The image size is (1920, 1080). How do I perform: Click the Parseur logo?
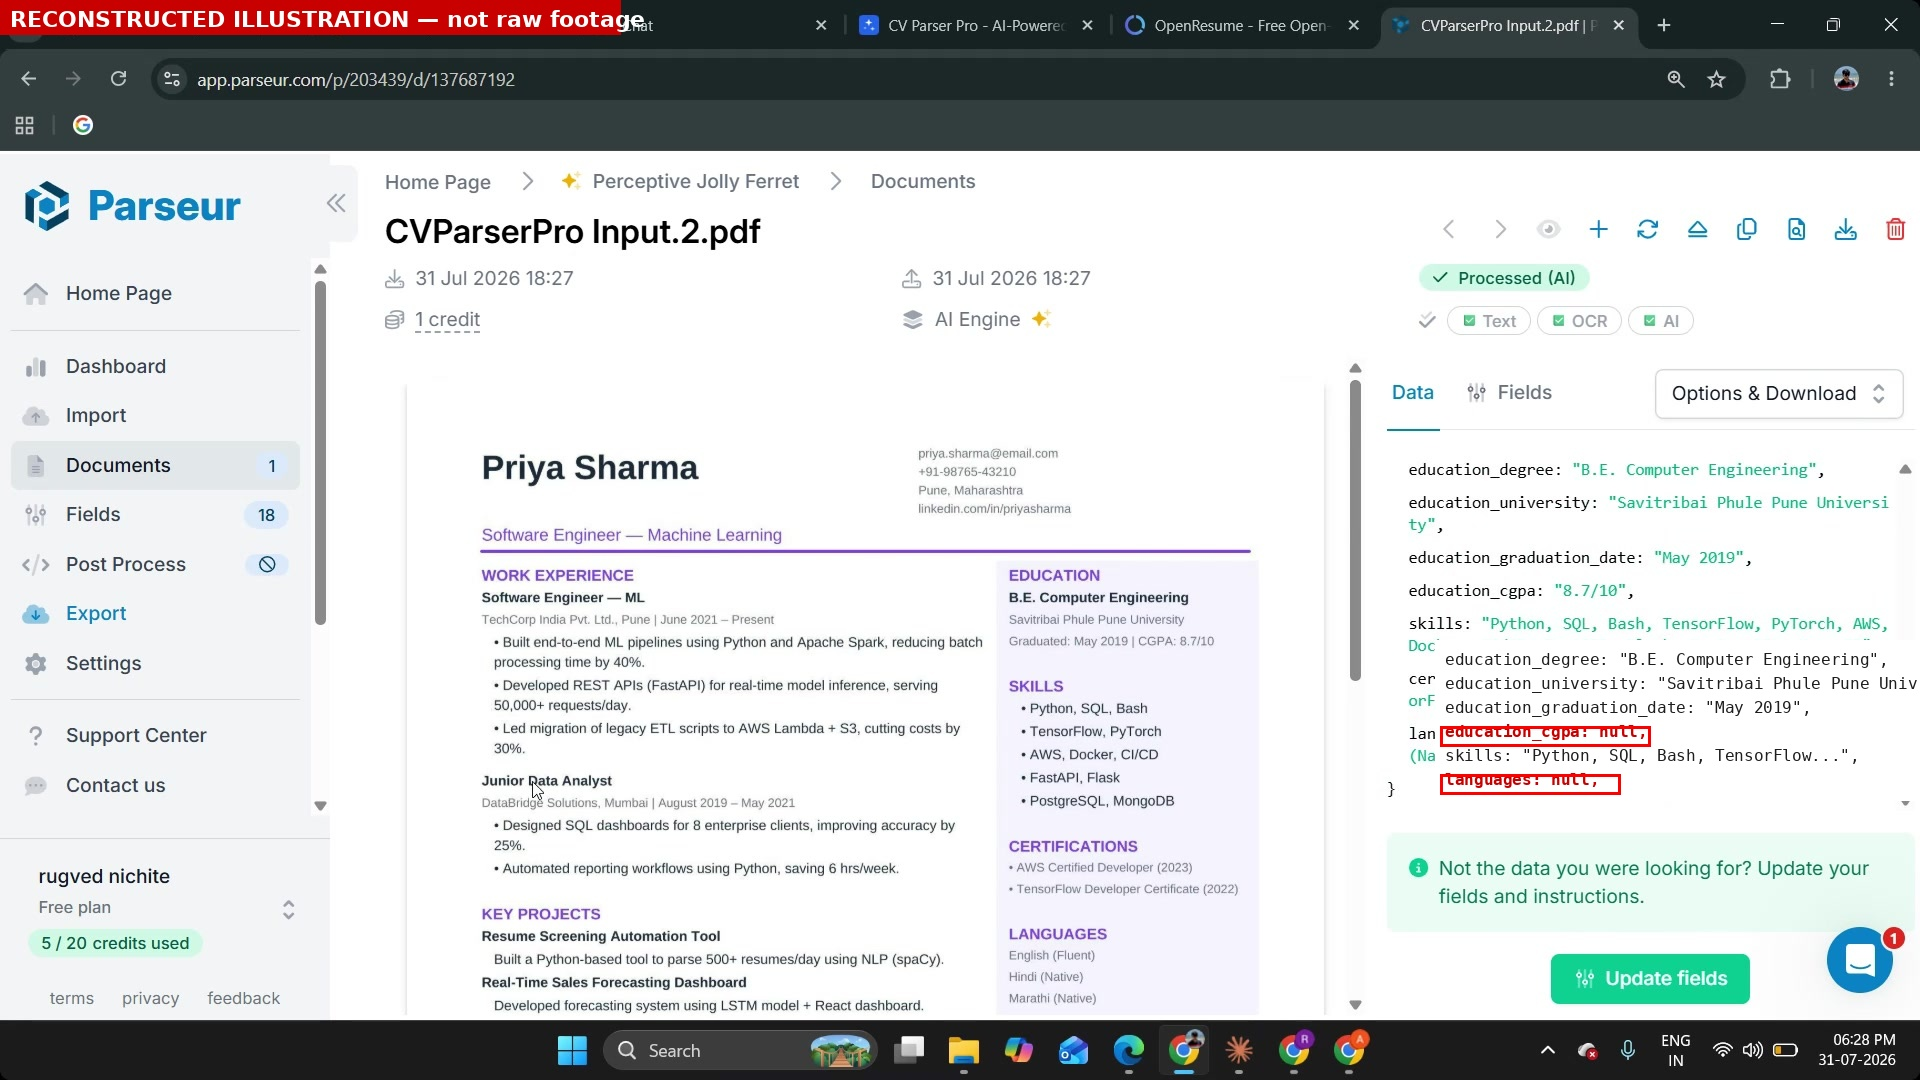pyautogui.click(x=133, y=206)
